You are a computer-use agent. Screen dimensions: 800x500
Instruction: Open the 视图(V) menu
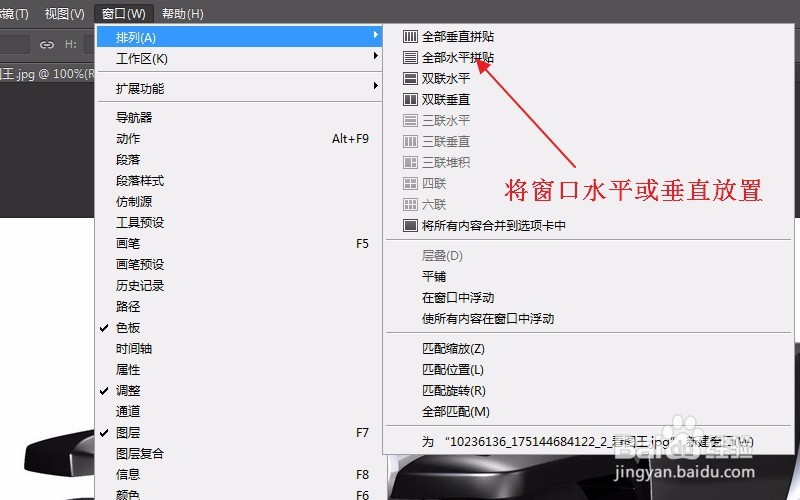click(65, 14)
